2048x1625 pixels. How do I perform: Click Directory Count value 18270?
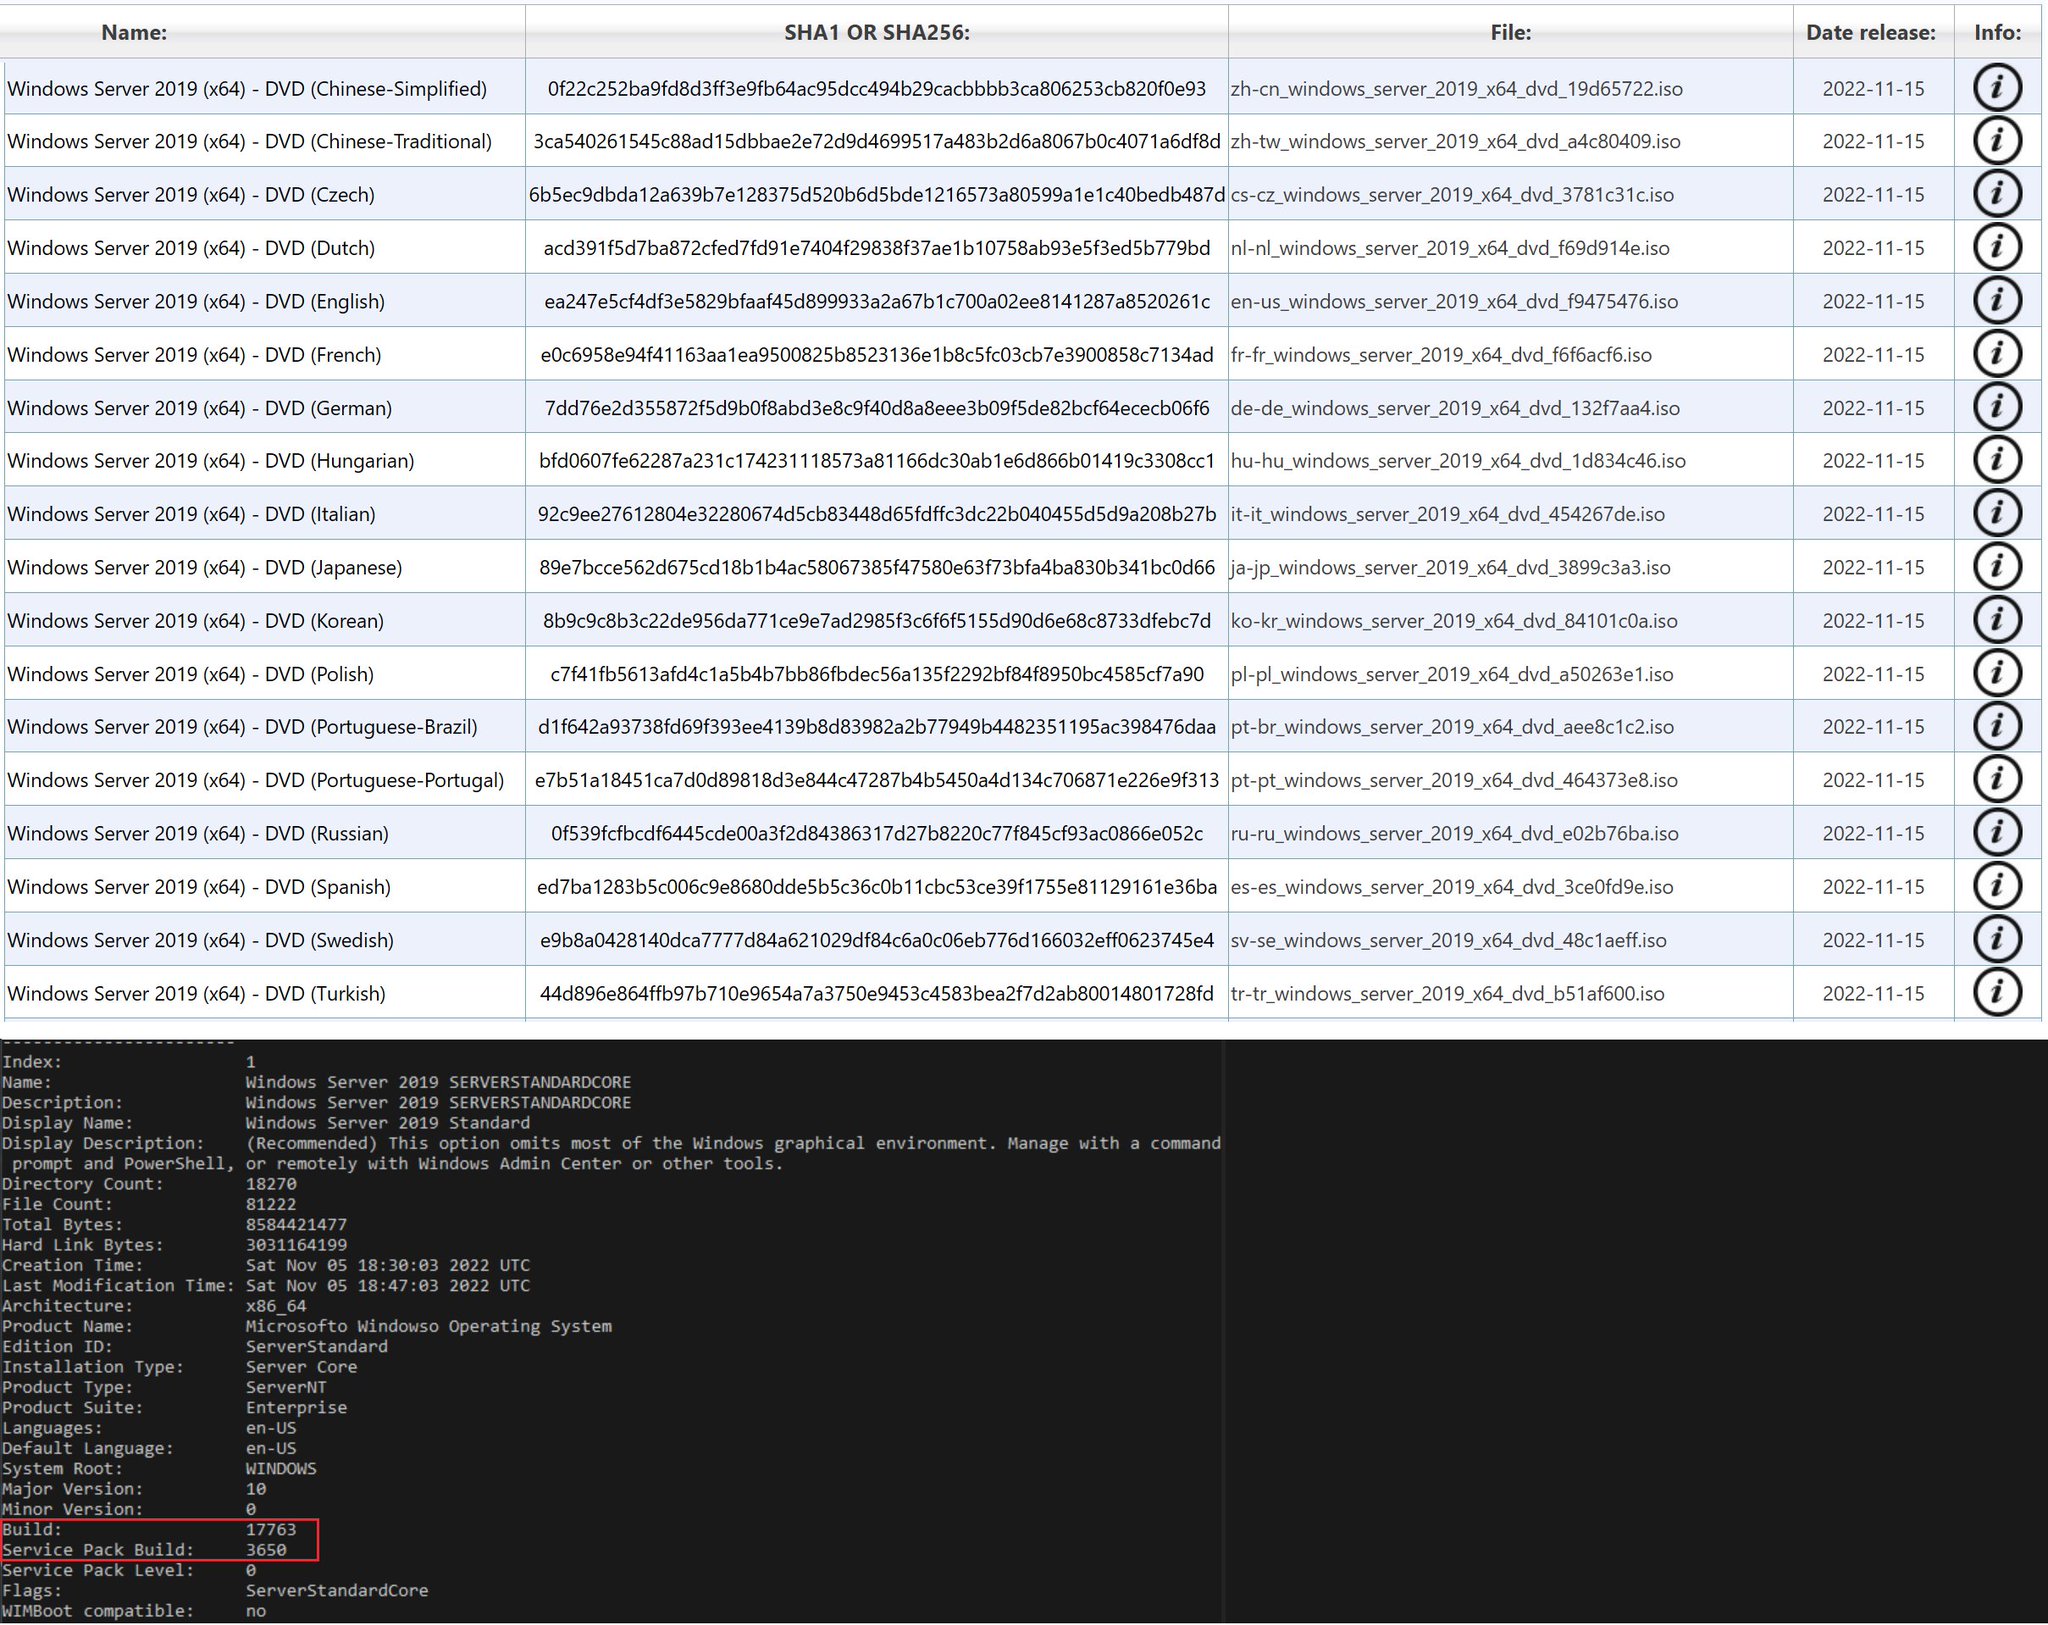(x=271, y=1184)
